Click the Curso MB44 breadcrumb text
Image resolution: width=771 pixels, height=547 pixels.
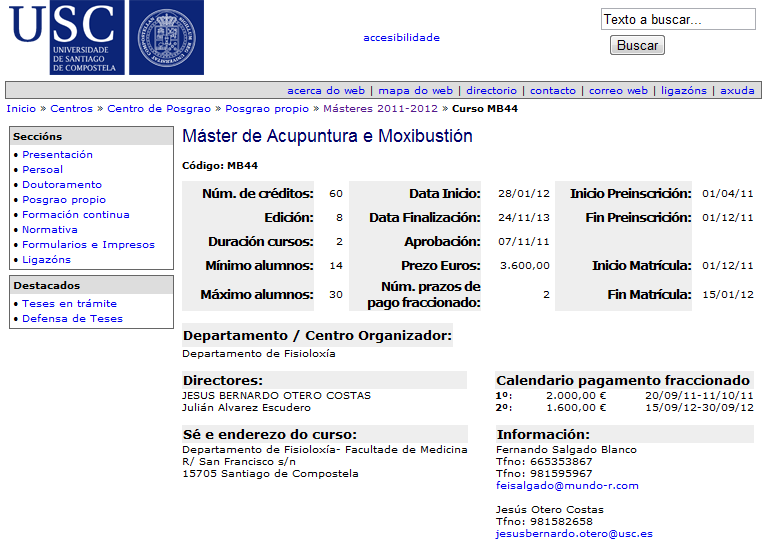[x=485, y=109]
